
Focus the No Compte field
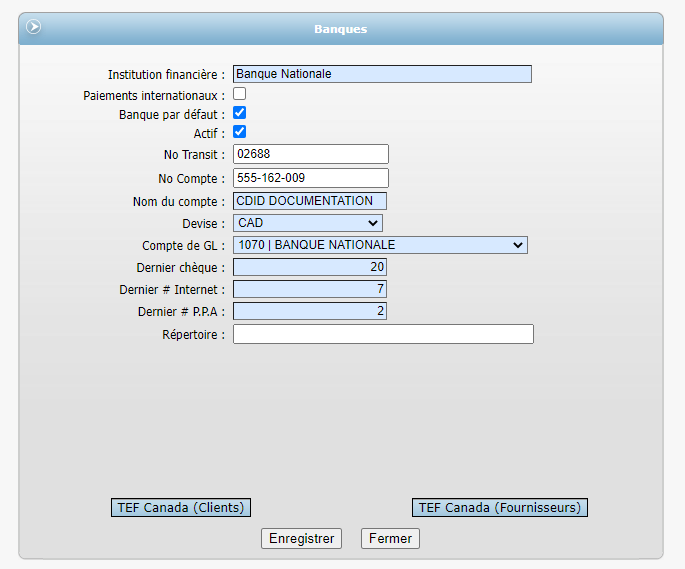click(x=310, y=178)
